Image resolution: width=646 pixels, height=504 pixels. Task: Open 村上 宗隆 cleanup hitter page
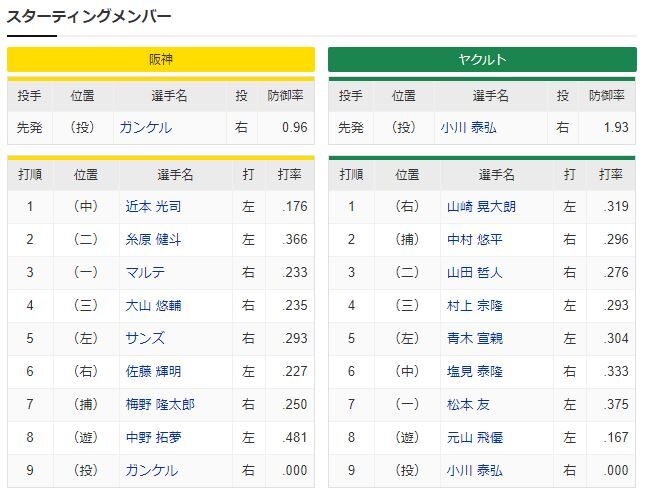475,305
